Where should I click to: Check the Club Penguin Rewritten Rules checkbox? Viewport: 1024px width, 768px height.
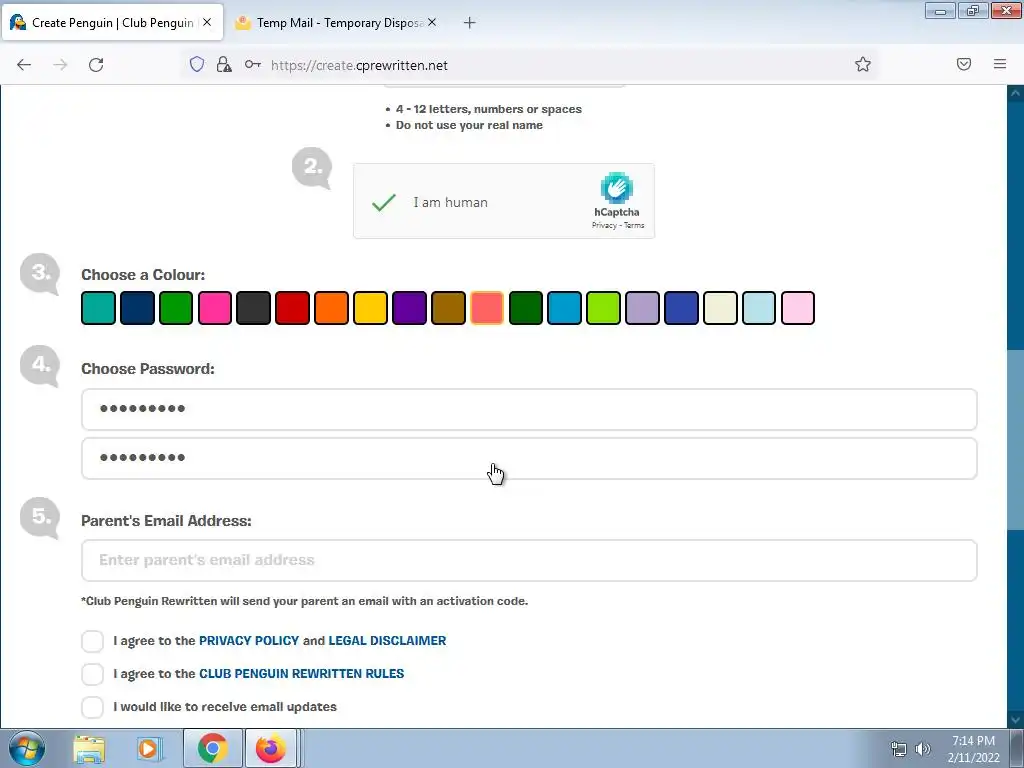pos(93,674)
